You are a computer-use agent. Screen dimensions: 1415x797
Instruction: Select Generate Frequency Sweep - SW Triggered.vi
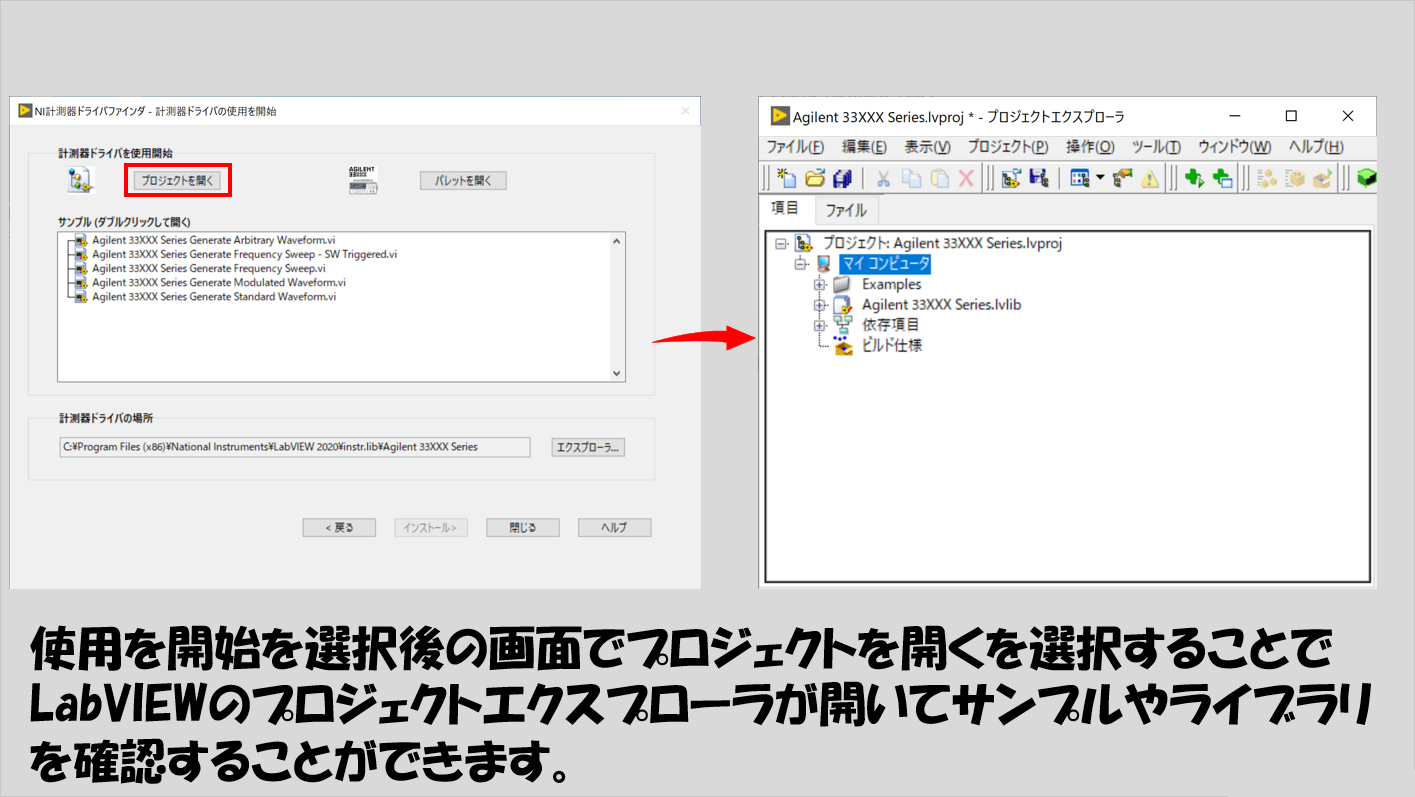245,254
